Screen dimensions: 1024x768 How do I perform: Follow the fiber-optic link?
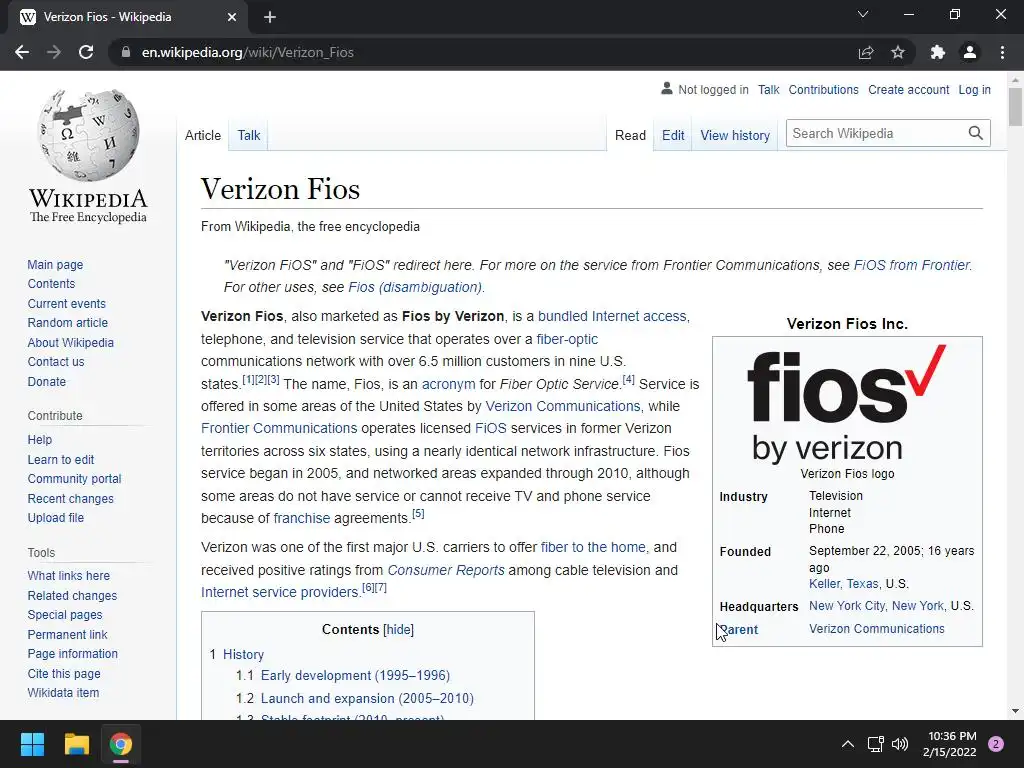(x=567, y=339)
